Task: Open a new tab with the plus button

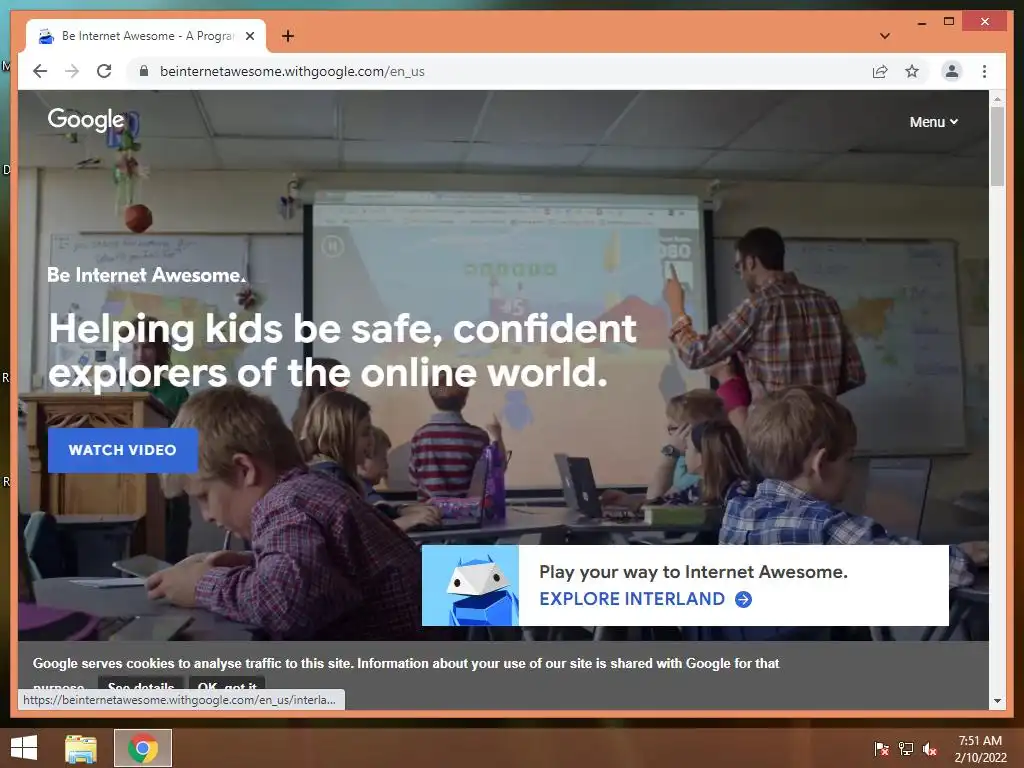Action: pyautogui.click(x=287, y=36)
